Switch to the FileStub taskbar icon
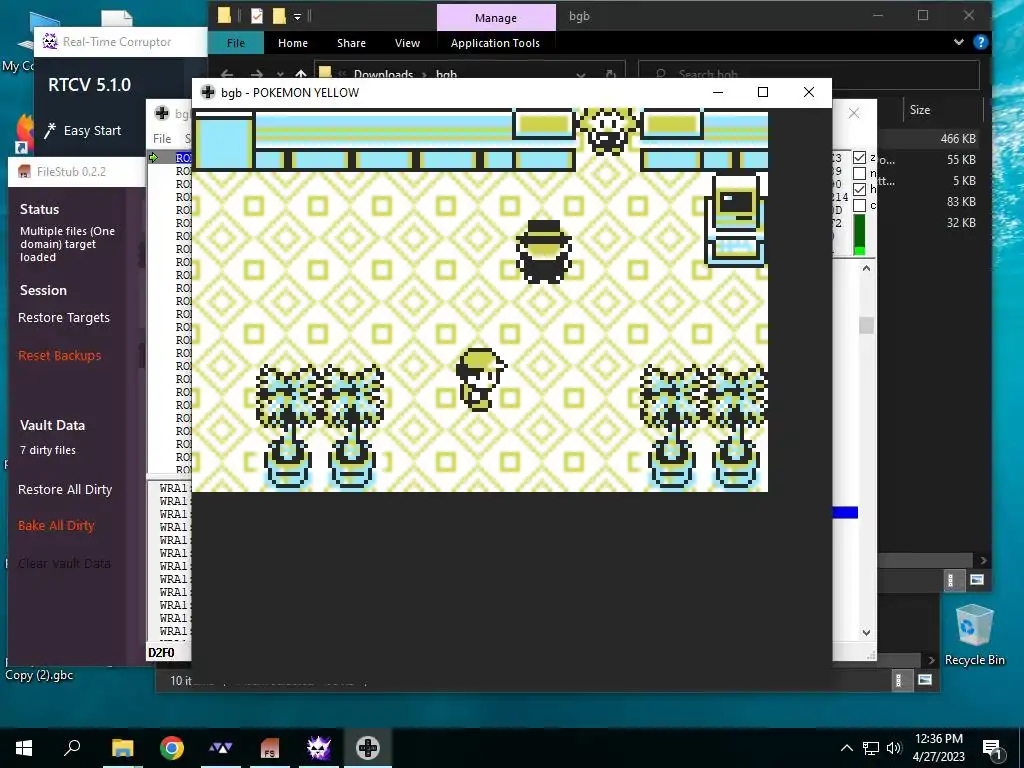The width and height of the screenshot is (1024, 768). 270,748
